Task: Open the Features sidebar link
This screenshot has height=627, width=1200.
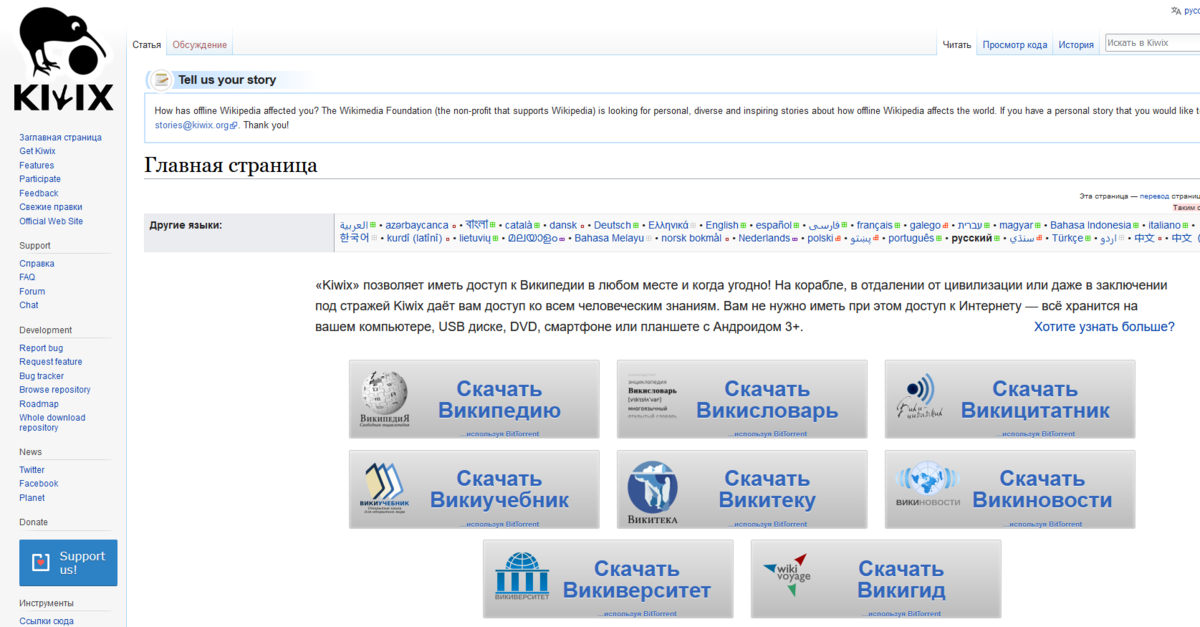Action: tap(36, 165)
